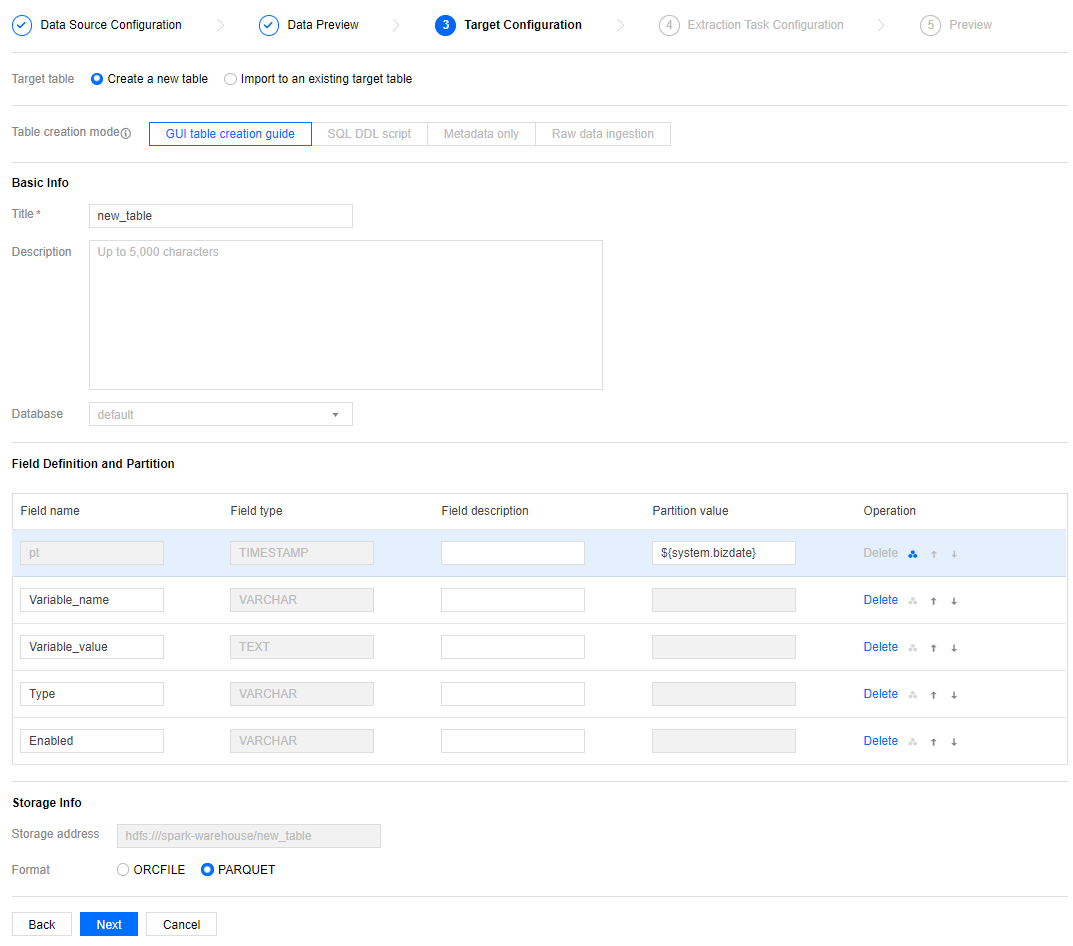
Task: Click the field description input for Enabled
Action: [513, 741]
